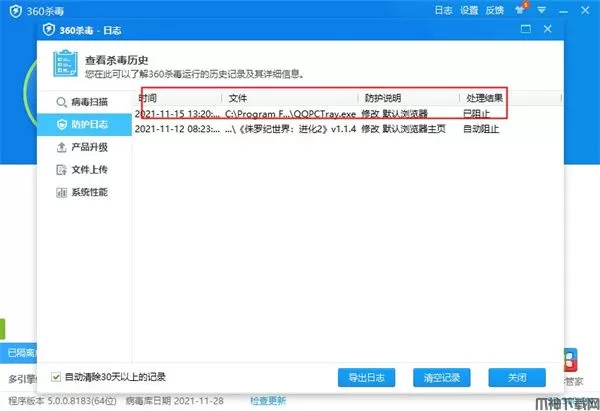
Task: Open the 产品升级 log section
Action: click(x=85, y=147)
